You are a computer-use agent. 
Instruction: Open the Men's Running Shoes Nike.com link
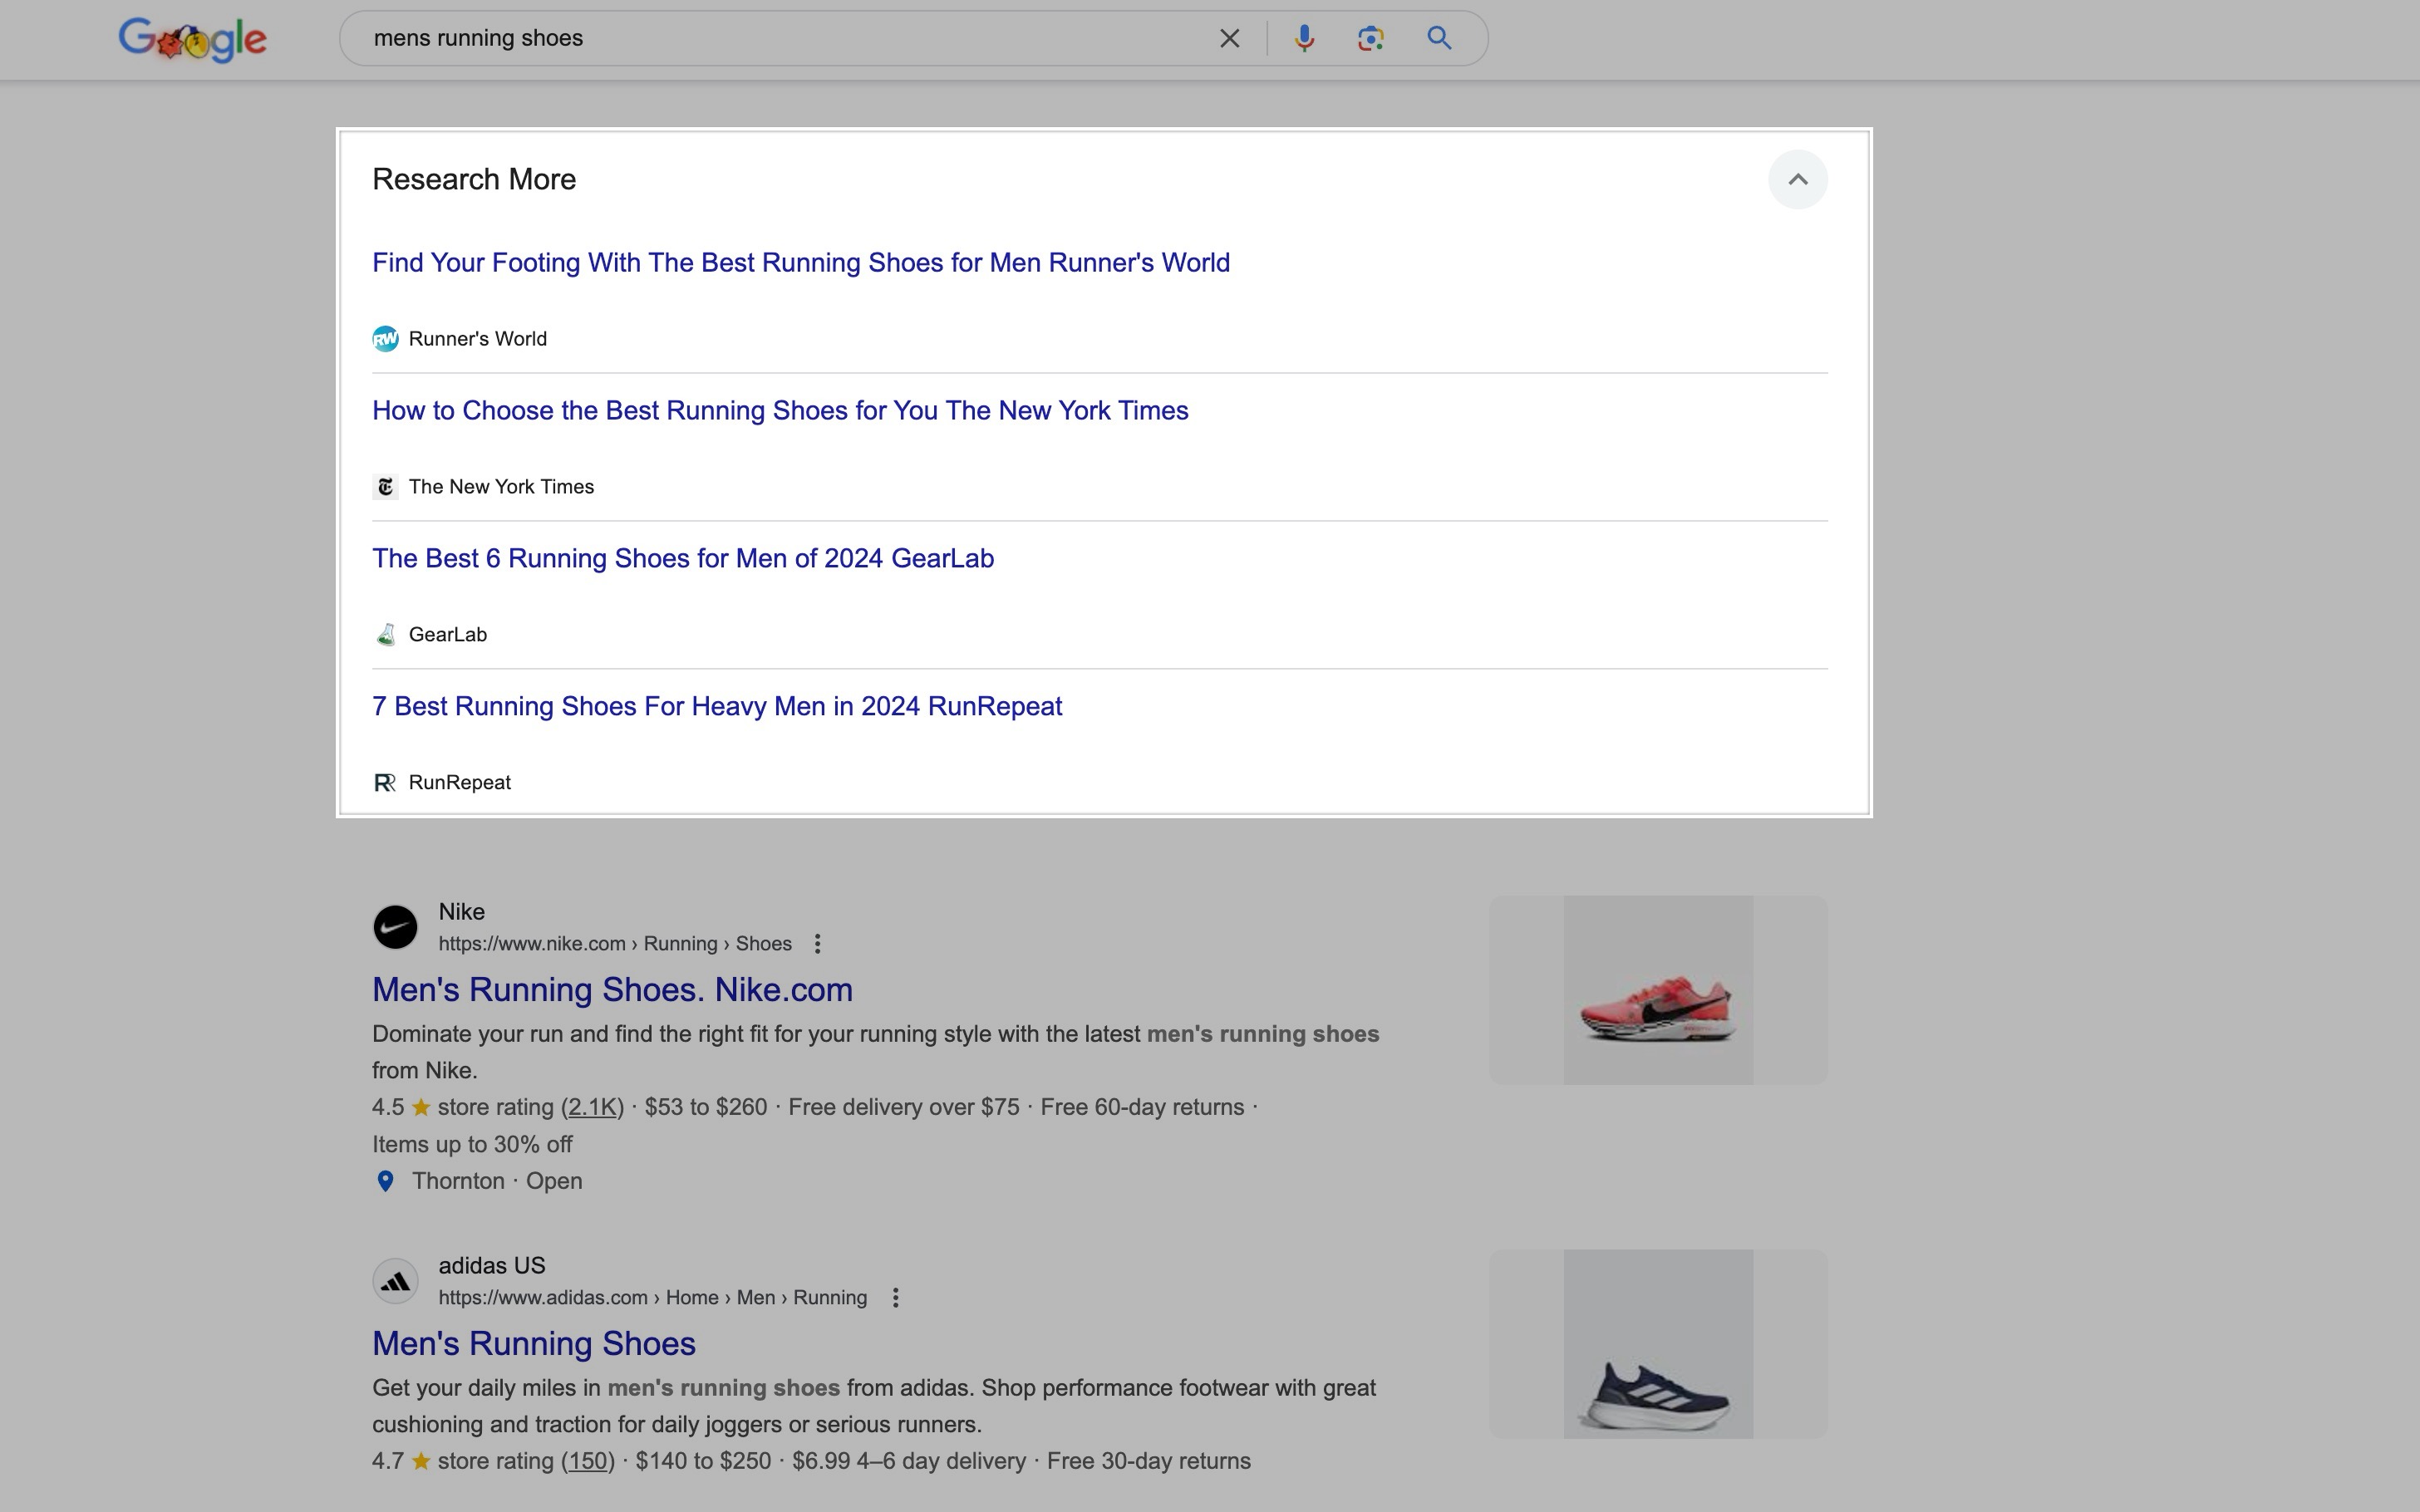pyautogui.click(x=612, y=989)
